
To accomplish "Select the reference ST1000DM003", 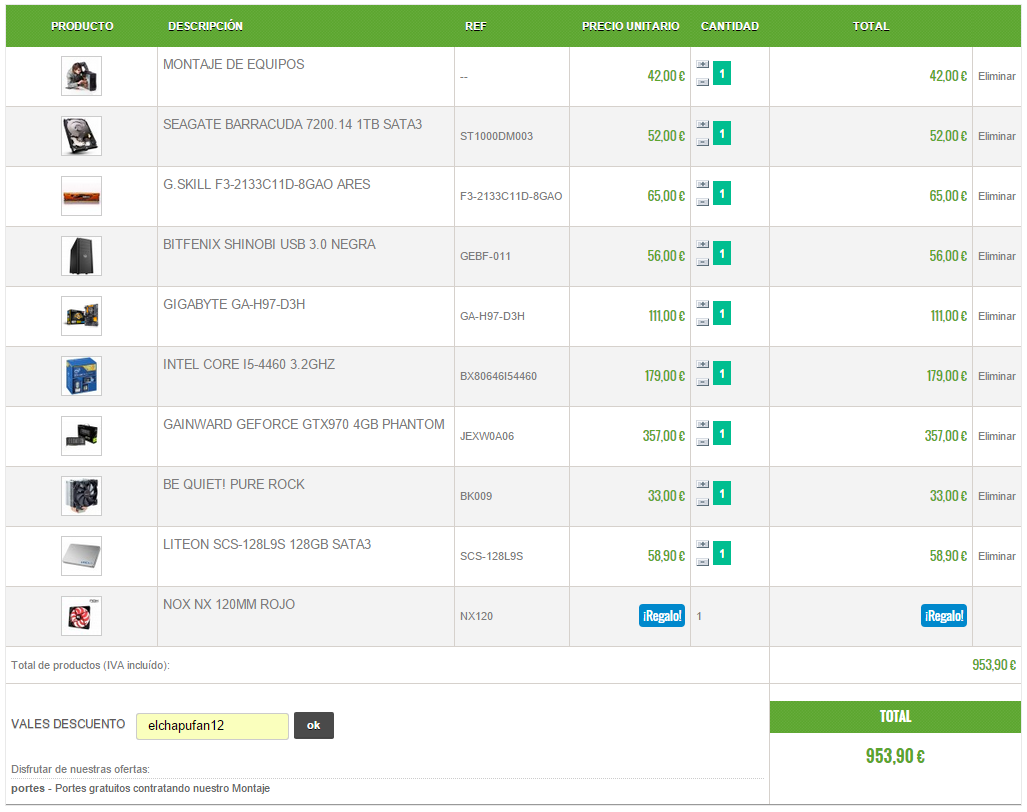I will pyautogui.click(x=496, y=136).
